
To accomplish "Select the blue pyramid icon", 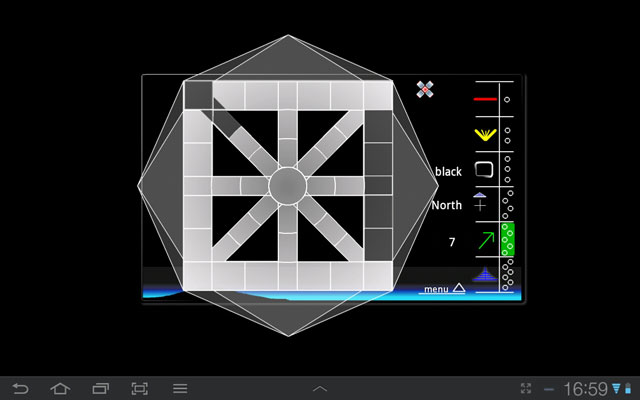I will coord(484,274).
